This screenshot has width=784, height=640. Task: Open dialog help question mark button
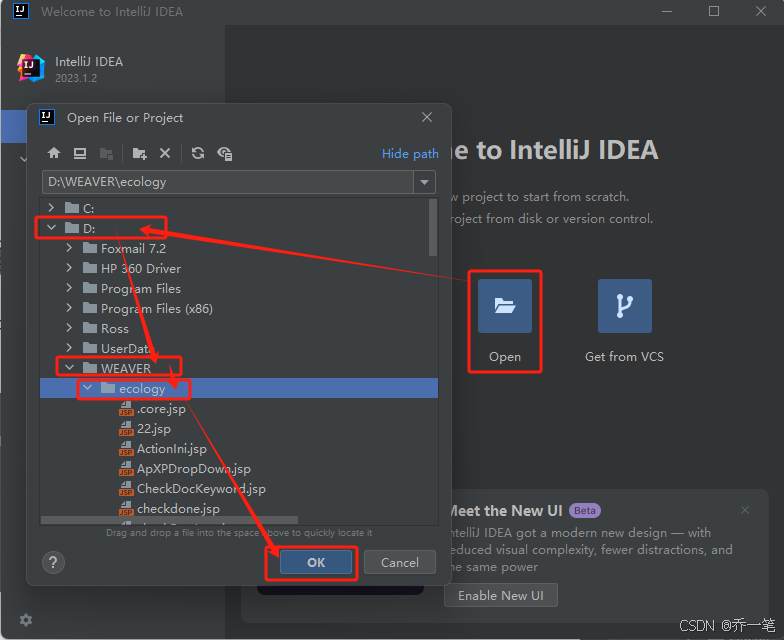[x=53, y=562]
